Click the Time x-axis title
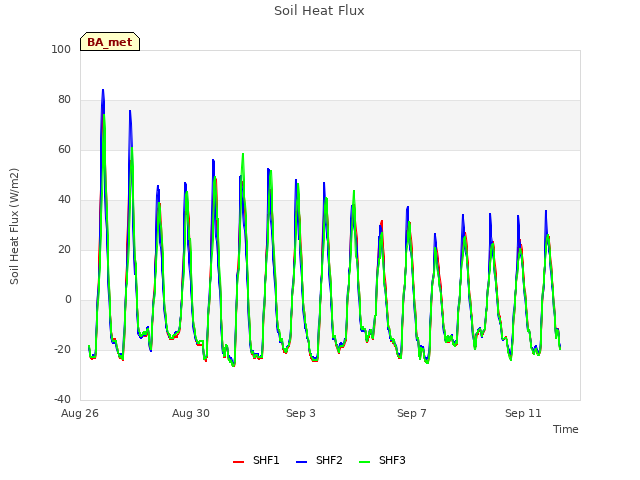The height and width of the screenshot is (480, 640). pyautogui.click(x=565, y=429)
